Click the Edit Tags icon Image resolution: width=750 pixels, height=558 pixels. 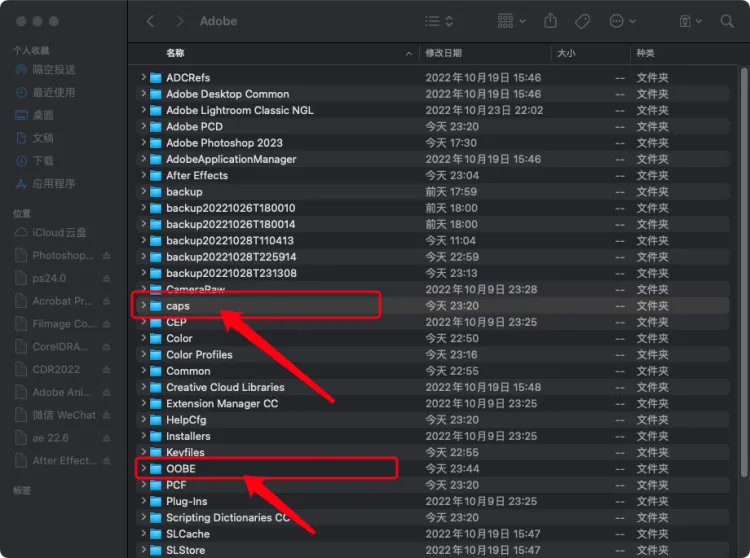click(582, 21)
